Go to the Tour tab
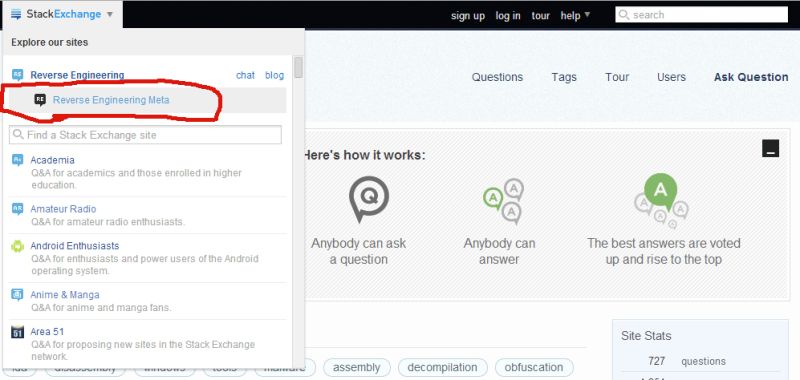 click(x=617, y=77)
